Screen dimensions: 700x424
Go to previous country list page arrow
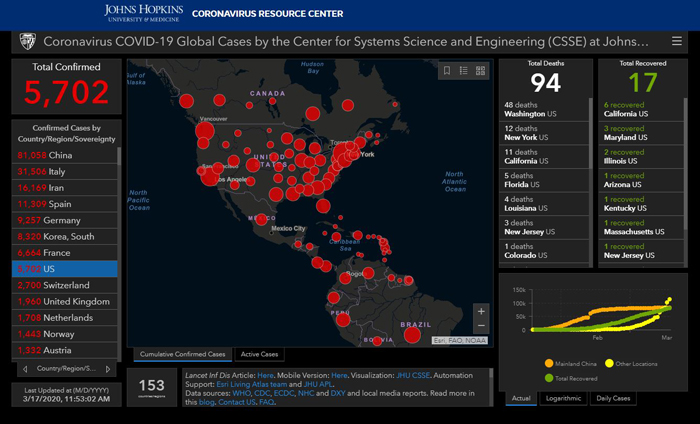pyautogui.click(x=25, y=369)
